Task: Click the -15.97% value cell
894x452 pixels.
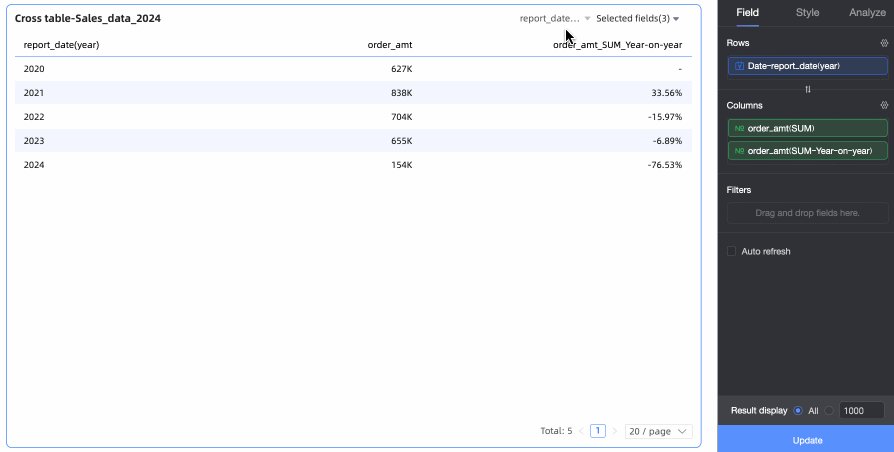Action: click(665, 117)
